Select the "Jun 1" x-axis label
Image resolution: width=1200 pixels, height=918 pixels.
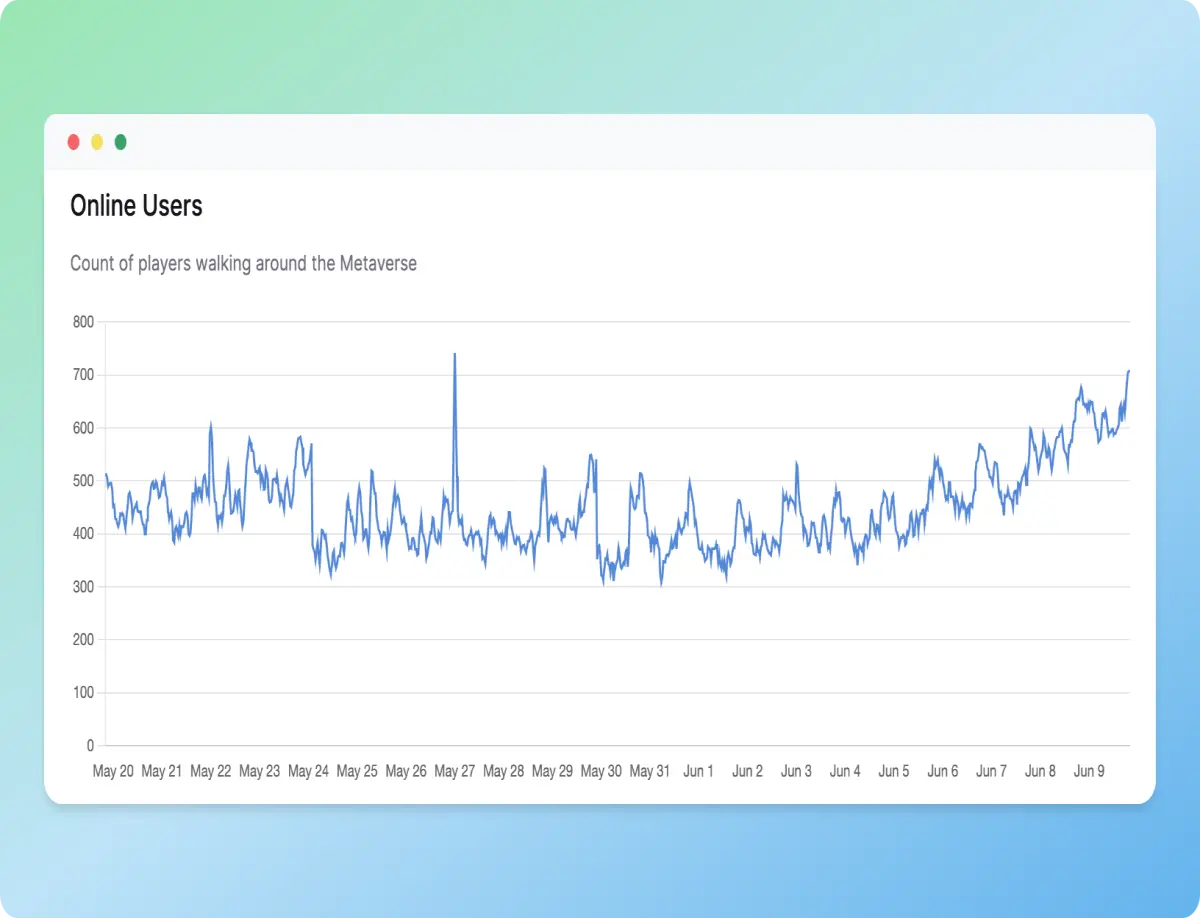tap(699, 772)
